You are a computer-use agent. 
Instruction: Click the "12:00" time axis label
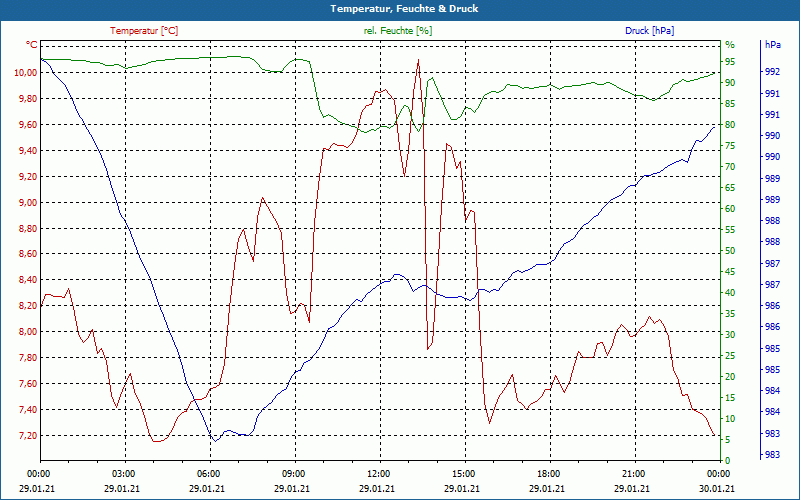377,473
